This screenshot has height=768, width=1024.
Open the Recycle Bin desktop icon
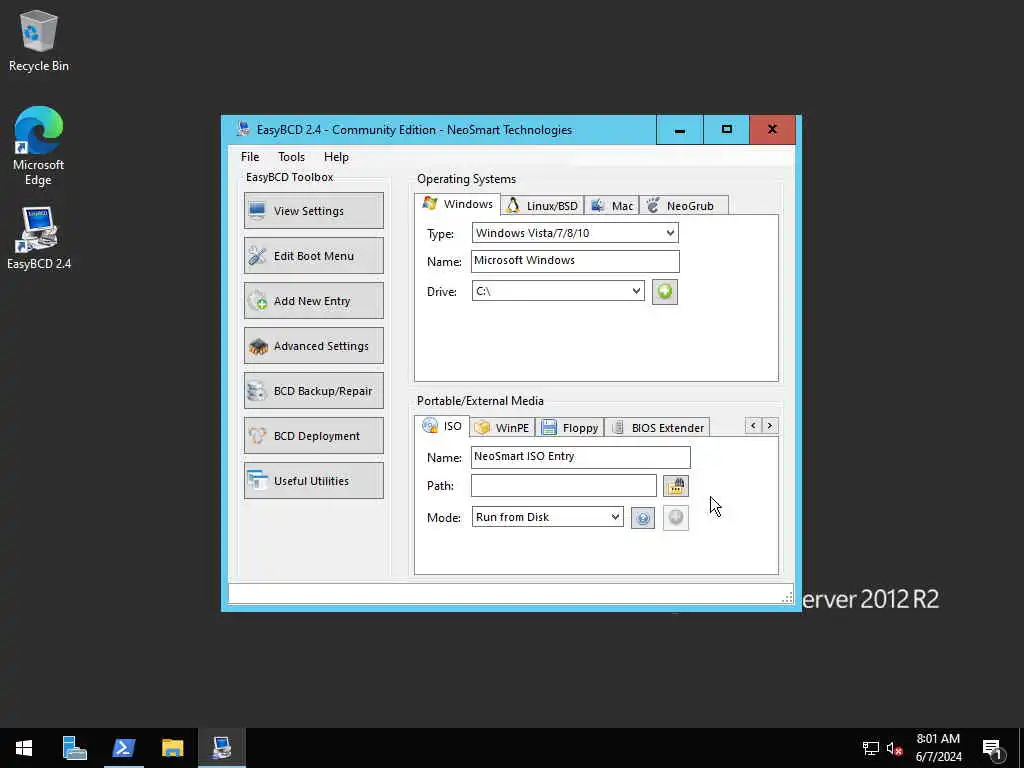coord(39,42)
